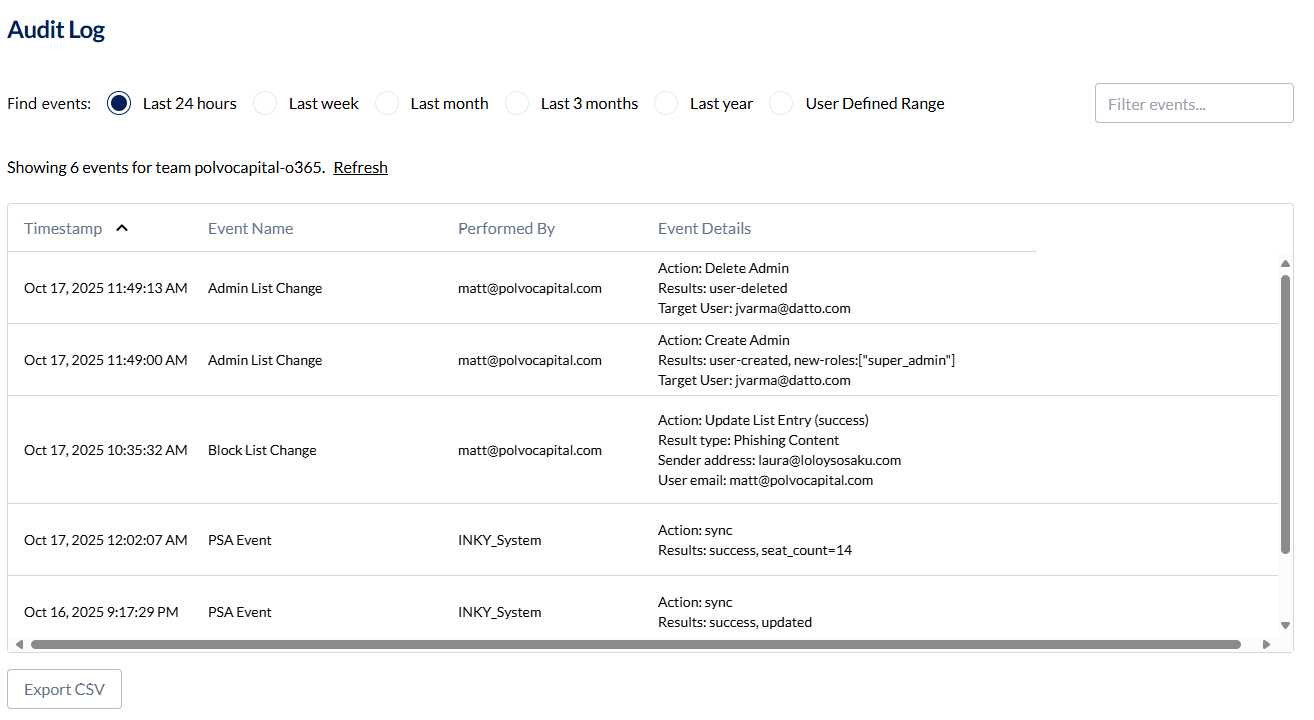Image resolution: width=1314 pixels, height=720 pixels.
Task: Sort by the Timestamp column header
Action: click(63, 228)
